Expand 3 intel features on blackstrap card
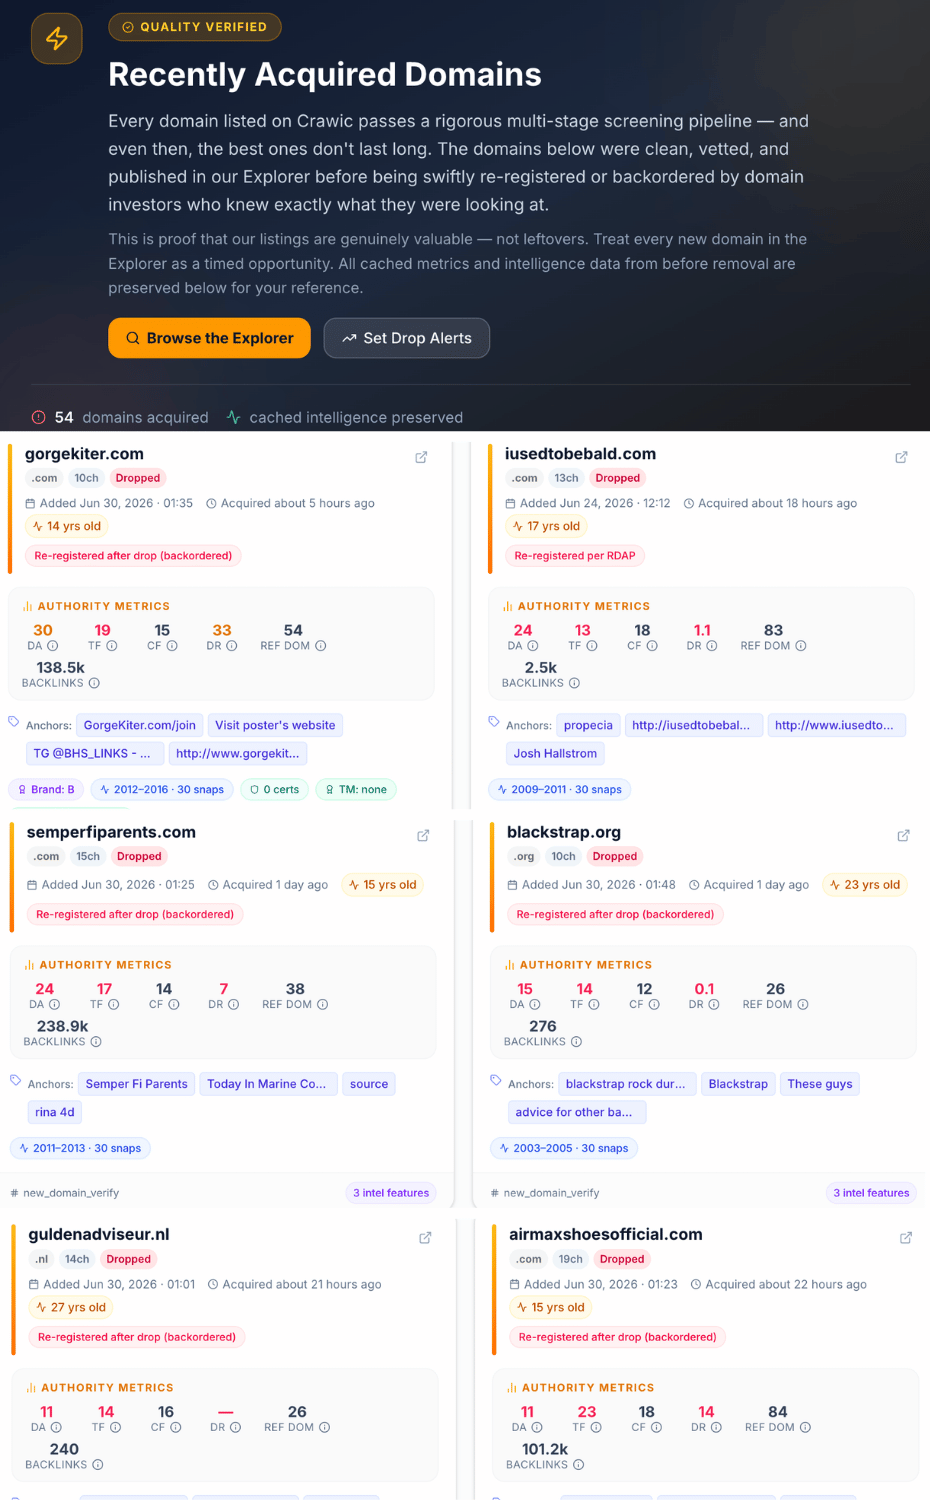This screenshot has height=1500, width=930. coord(871,1193)
